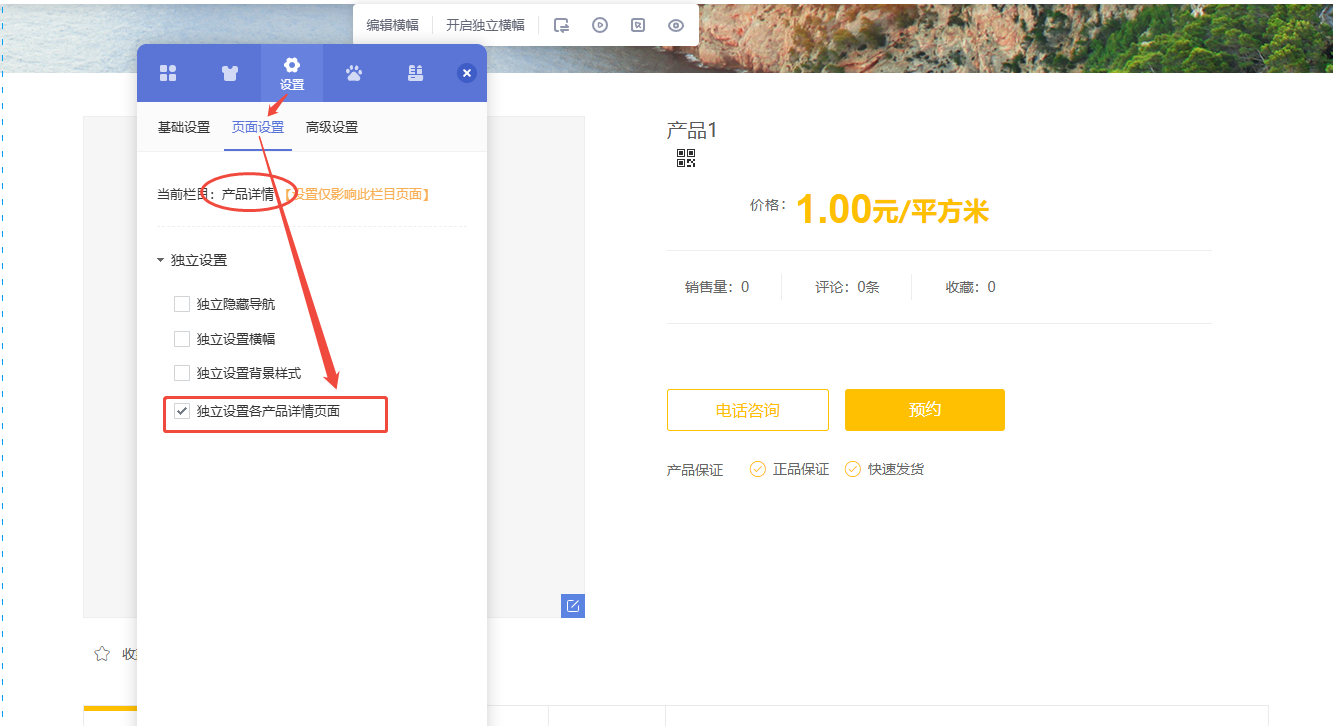Screen dimensions: 1333x726
Task: Select the 页面设置 tab
Action: tap(258, 127)
